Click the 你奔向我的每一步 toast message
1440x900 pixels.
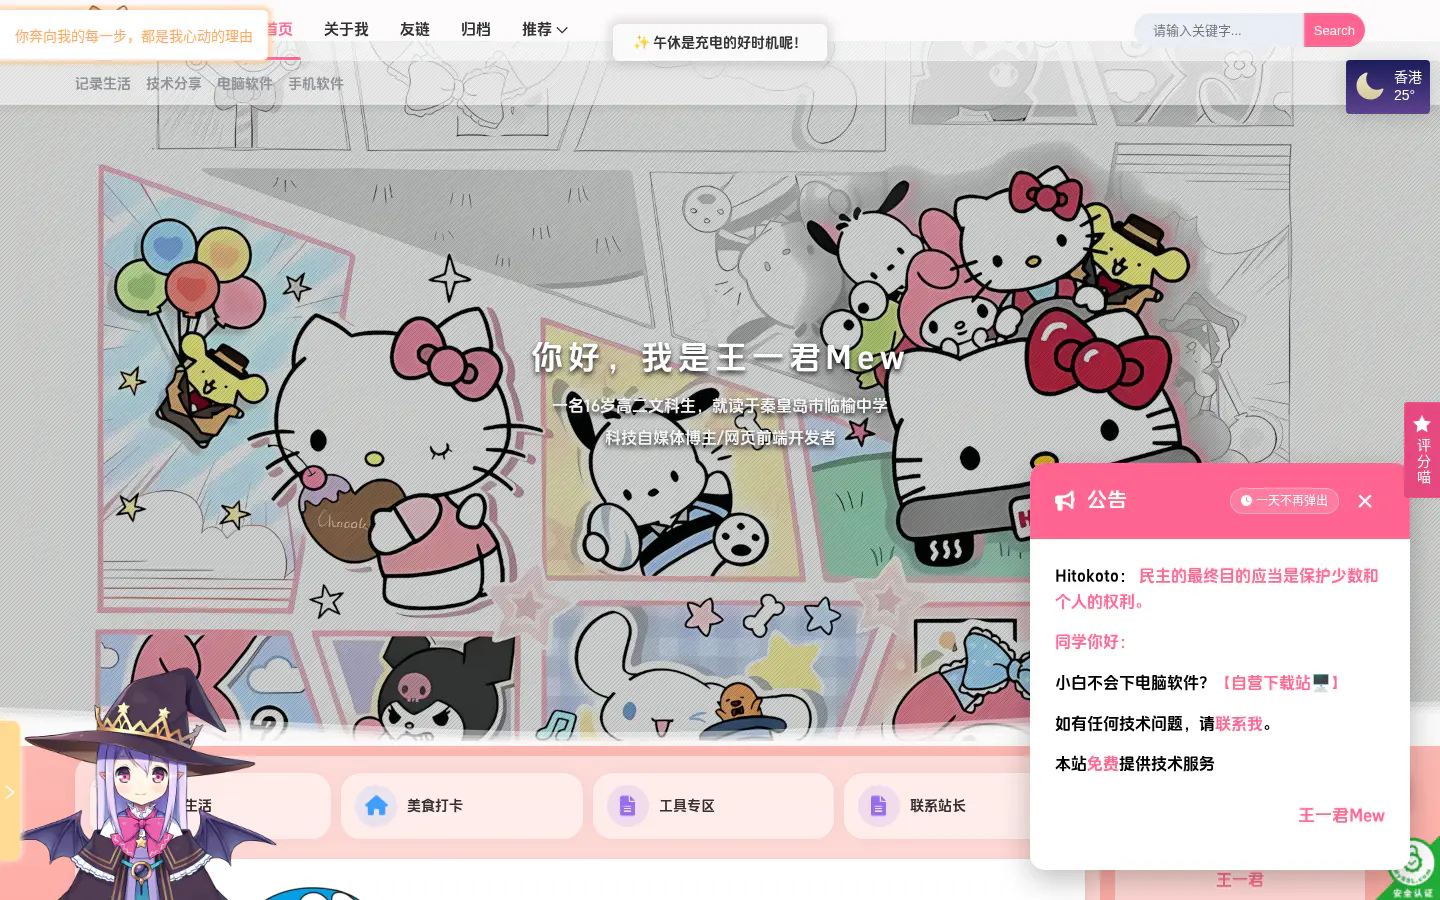tap(134, 36)
